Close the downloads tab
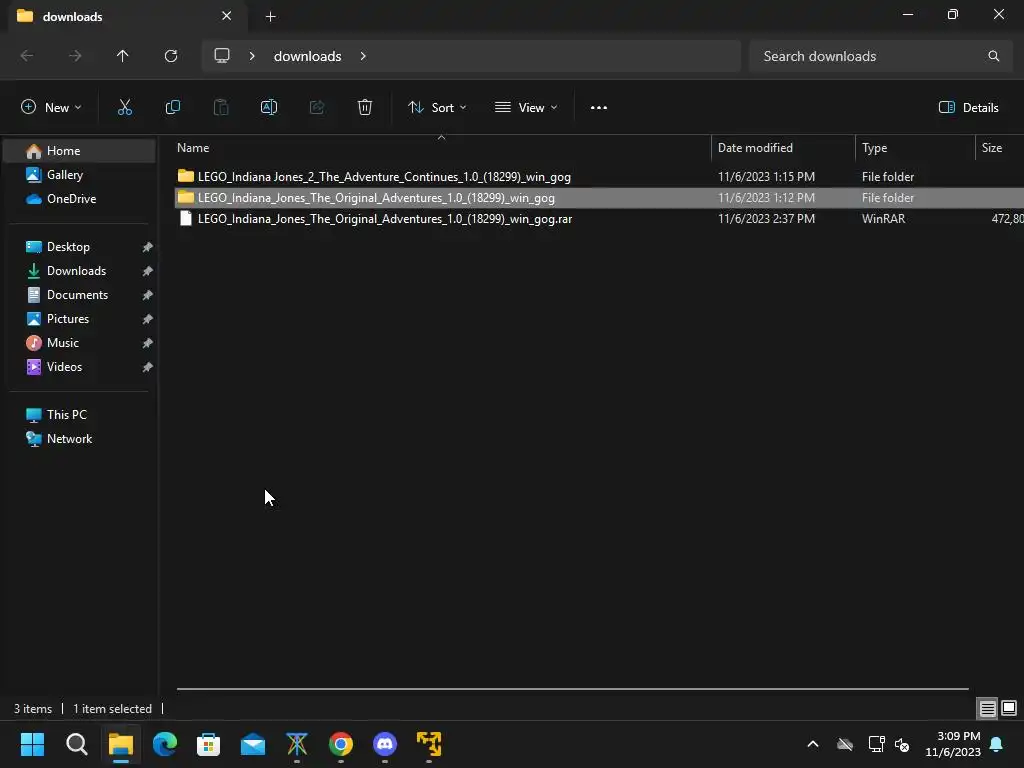This screenshot has height=768, width=1024. 227,16
